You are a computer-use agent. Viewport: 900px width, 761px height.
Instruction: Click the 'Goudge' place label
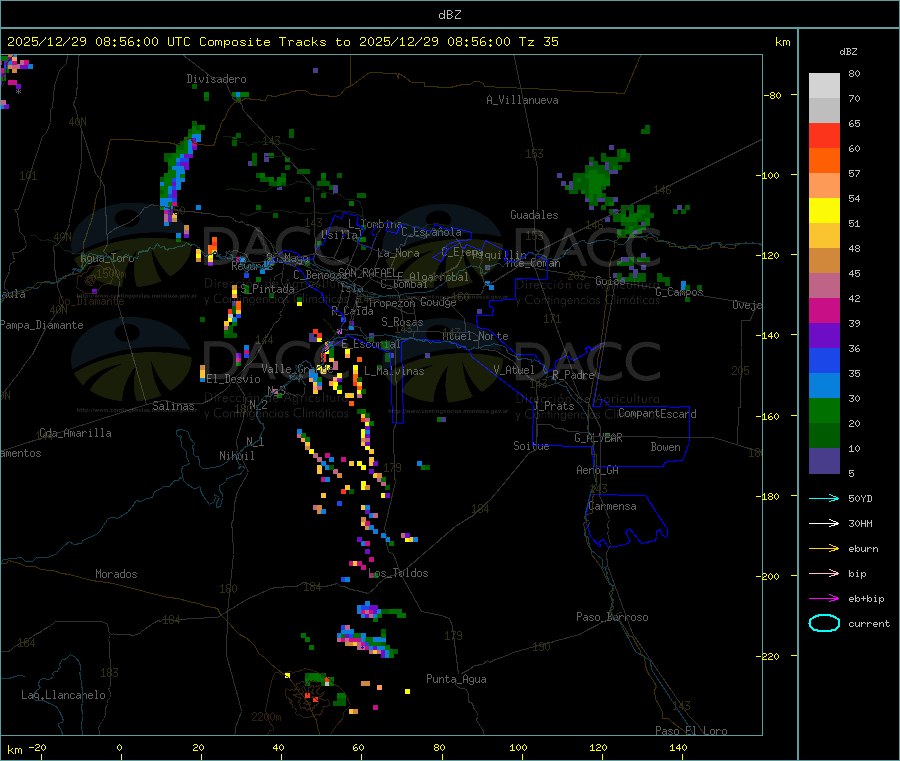click(x=438, y=302)
